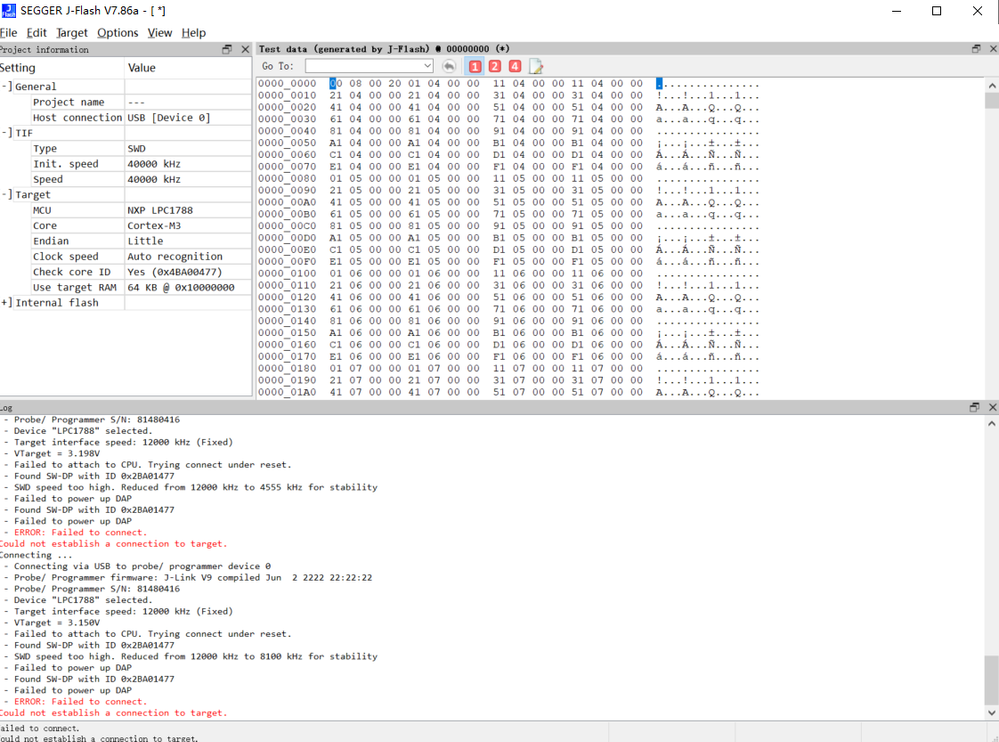Select the Init. speed row
Screen dimensions: 999x742
(126, 164)
